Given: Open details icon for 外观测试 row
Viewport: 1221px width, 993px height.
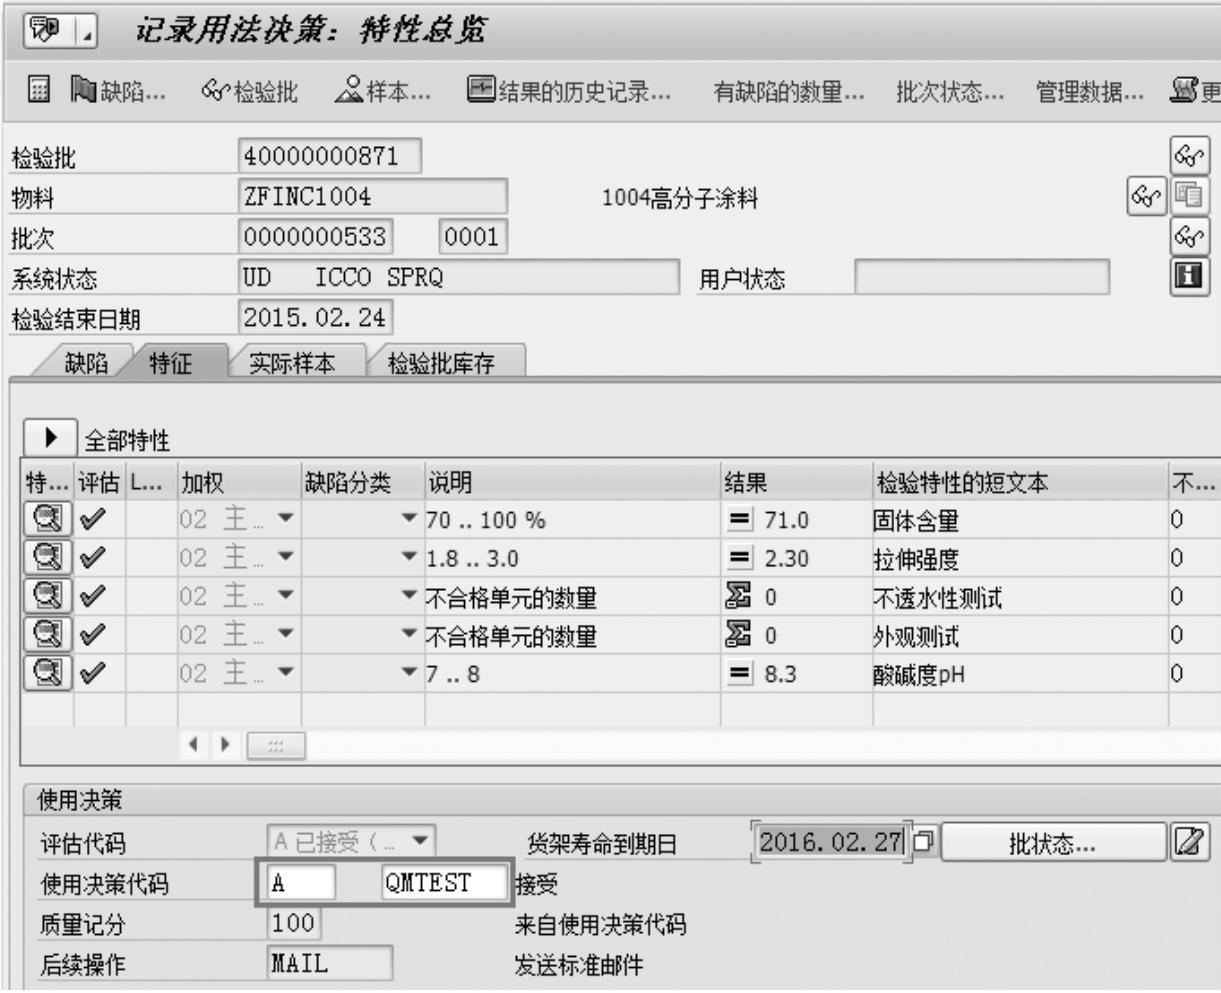Looking at the screenshot, I should pyautogui.click(x=48, y=636).
